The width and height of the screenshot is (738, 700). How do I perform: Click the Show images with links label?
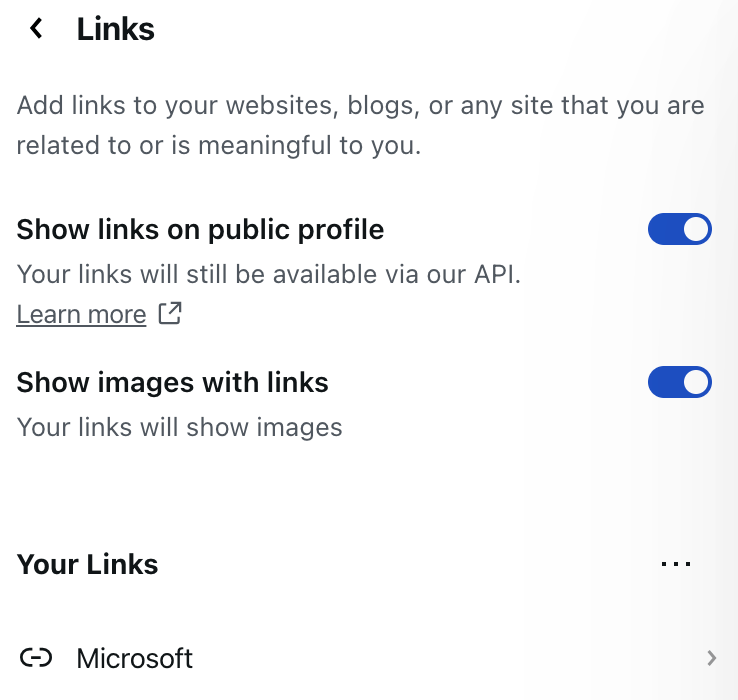tap(173, 382)
